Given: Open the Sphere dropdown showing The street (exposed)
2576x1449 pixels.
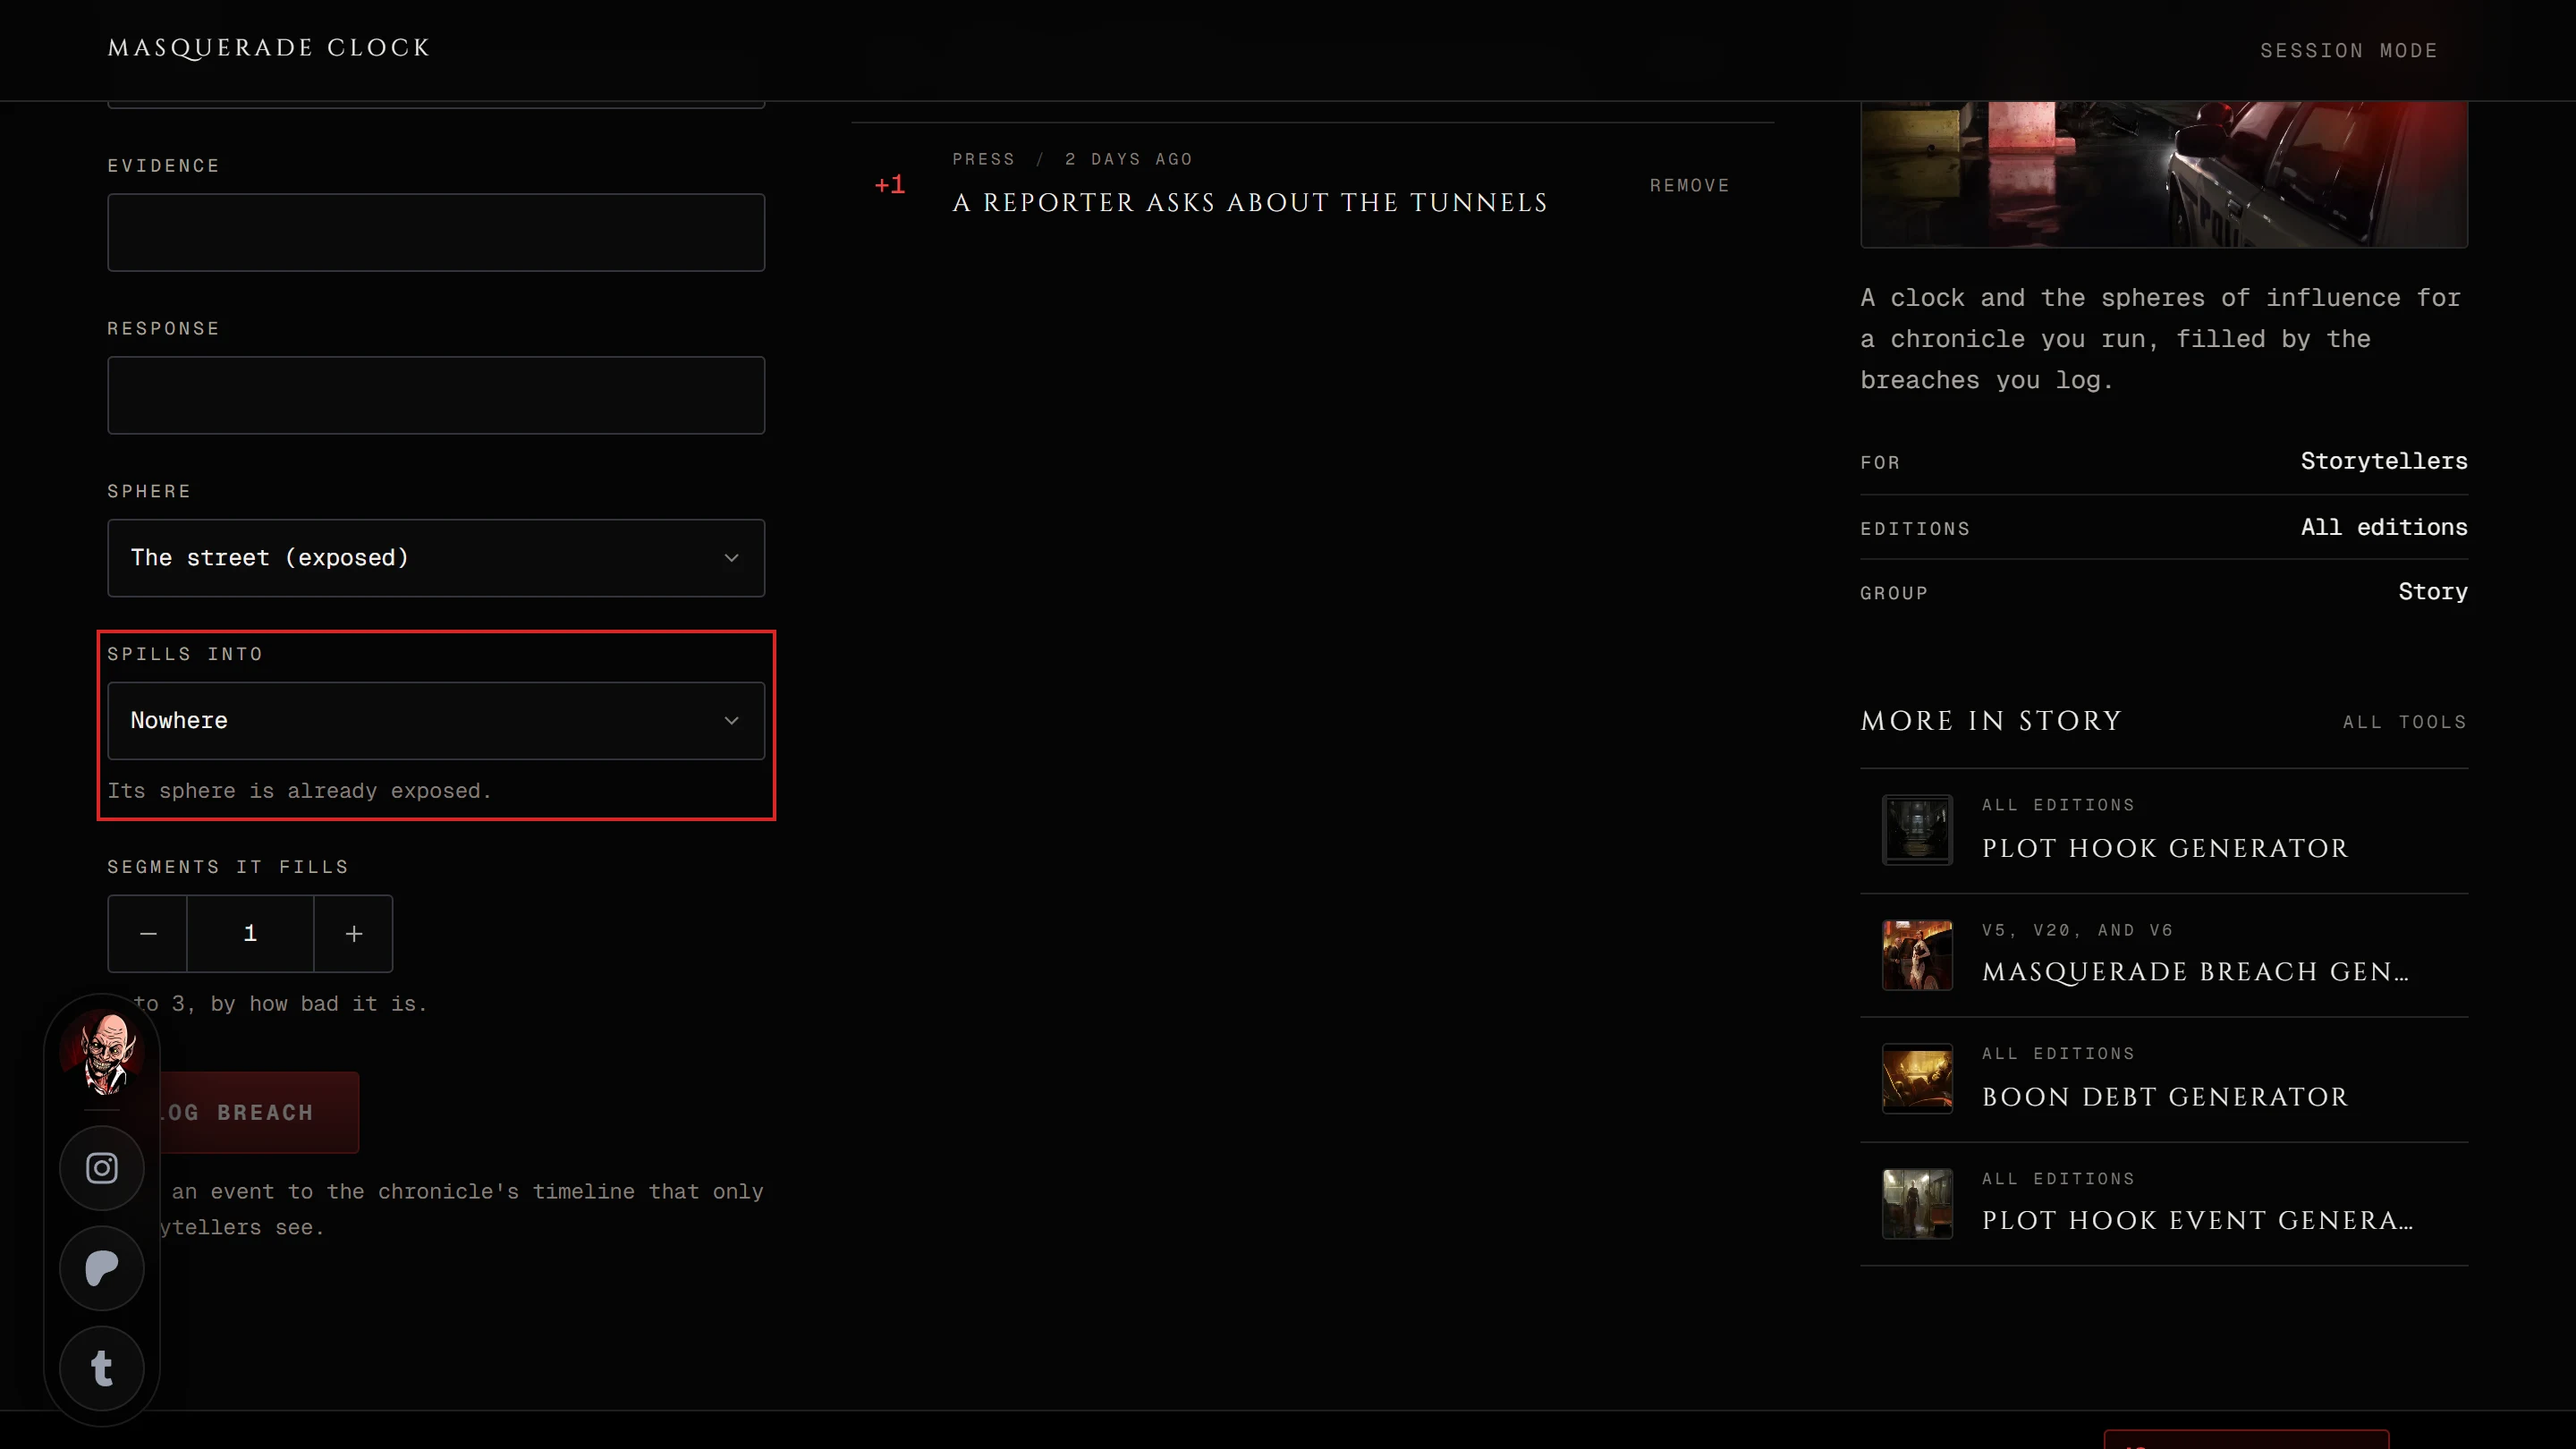Looking at the screenshot, I should point(436,558).
